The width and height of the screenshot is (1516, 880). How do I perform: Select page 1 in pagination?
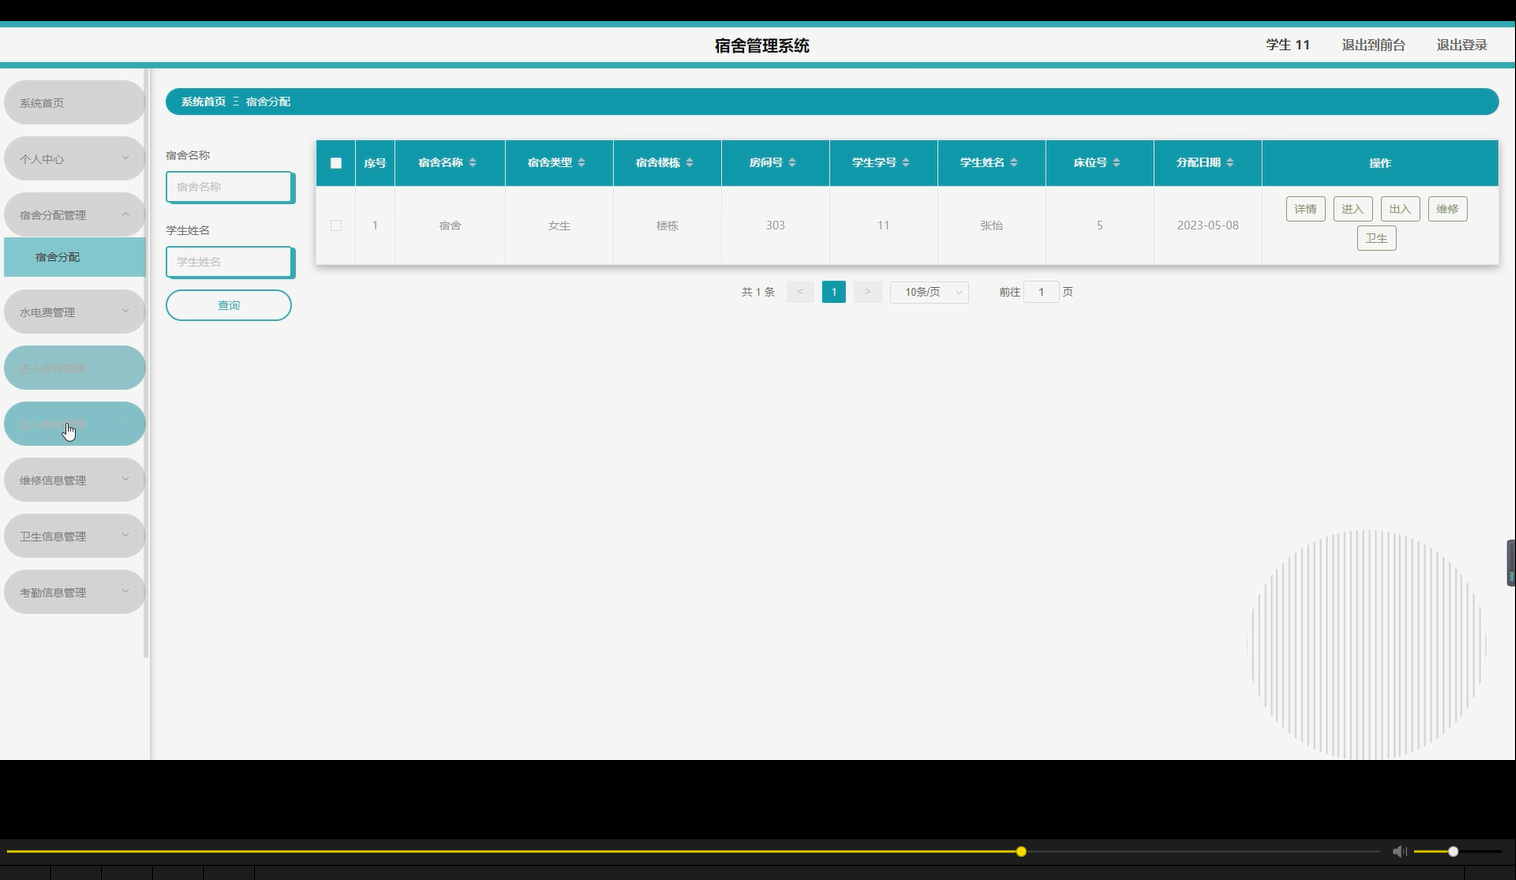coord(834,292)
